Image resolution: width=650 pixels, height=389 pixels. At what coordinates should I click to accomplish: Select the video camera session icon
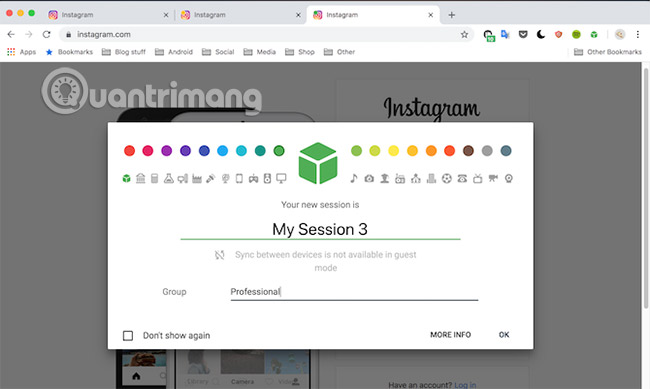tap(493, 179)
